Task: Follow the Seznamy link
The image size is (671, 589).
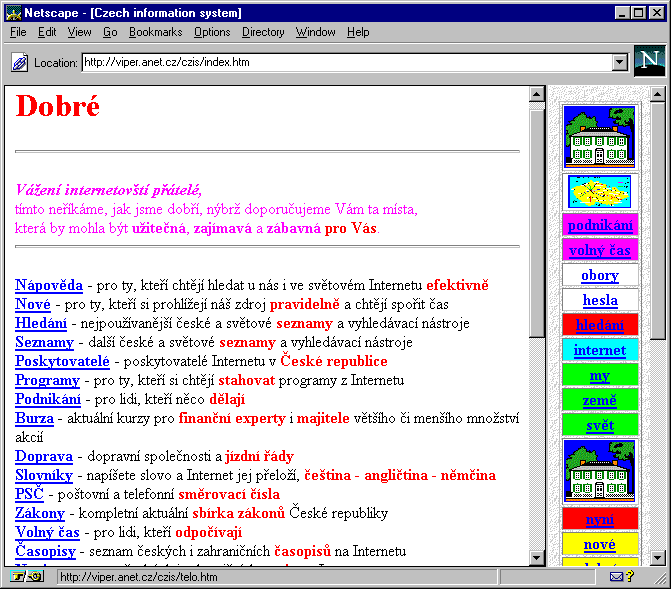Action: (44, 342)
